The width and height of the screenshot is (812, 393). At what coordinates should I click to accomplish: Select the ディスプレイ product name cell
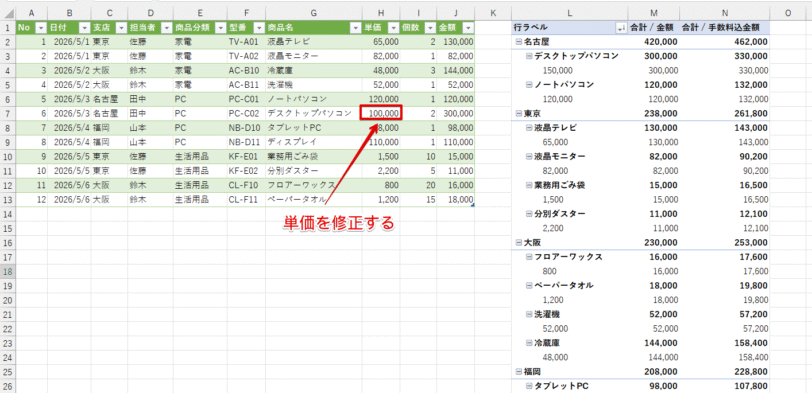[x=314, y=142]
